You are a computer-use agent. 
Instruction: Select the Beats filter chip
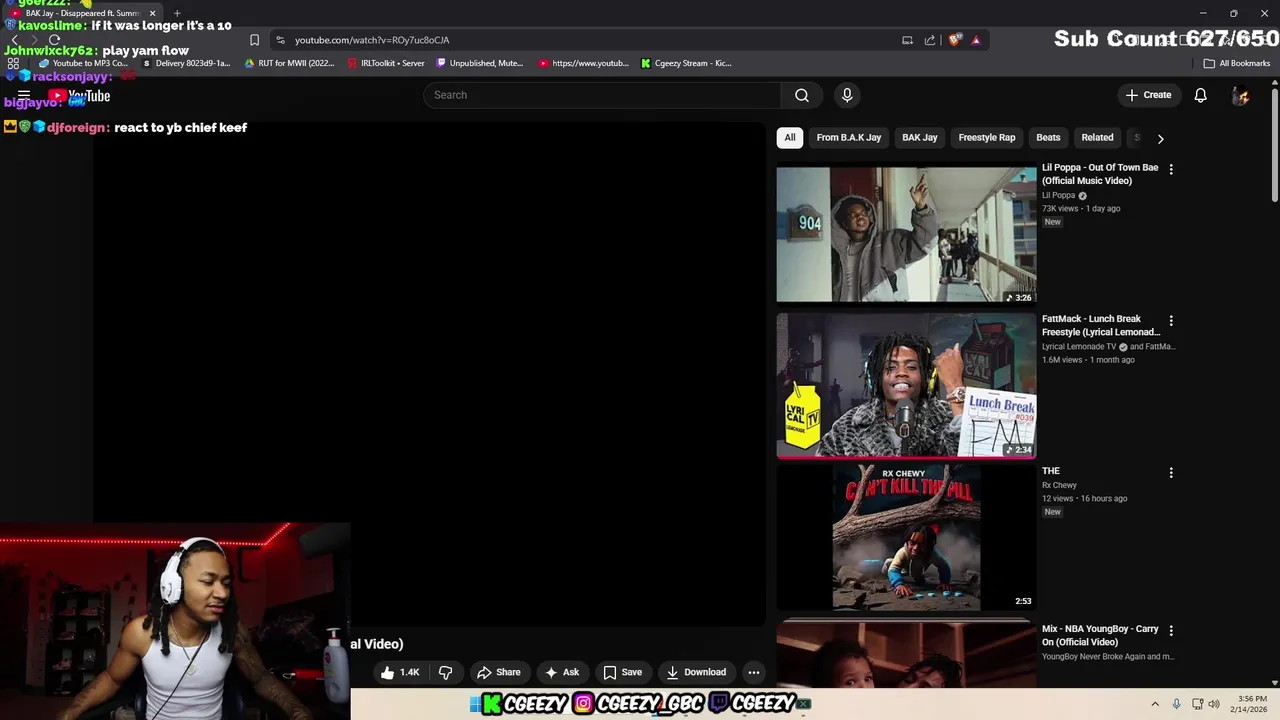[1048, 138]
